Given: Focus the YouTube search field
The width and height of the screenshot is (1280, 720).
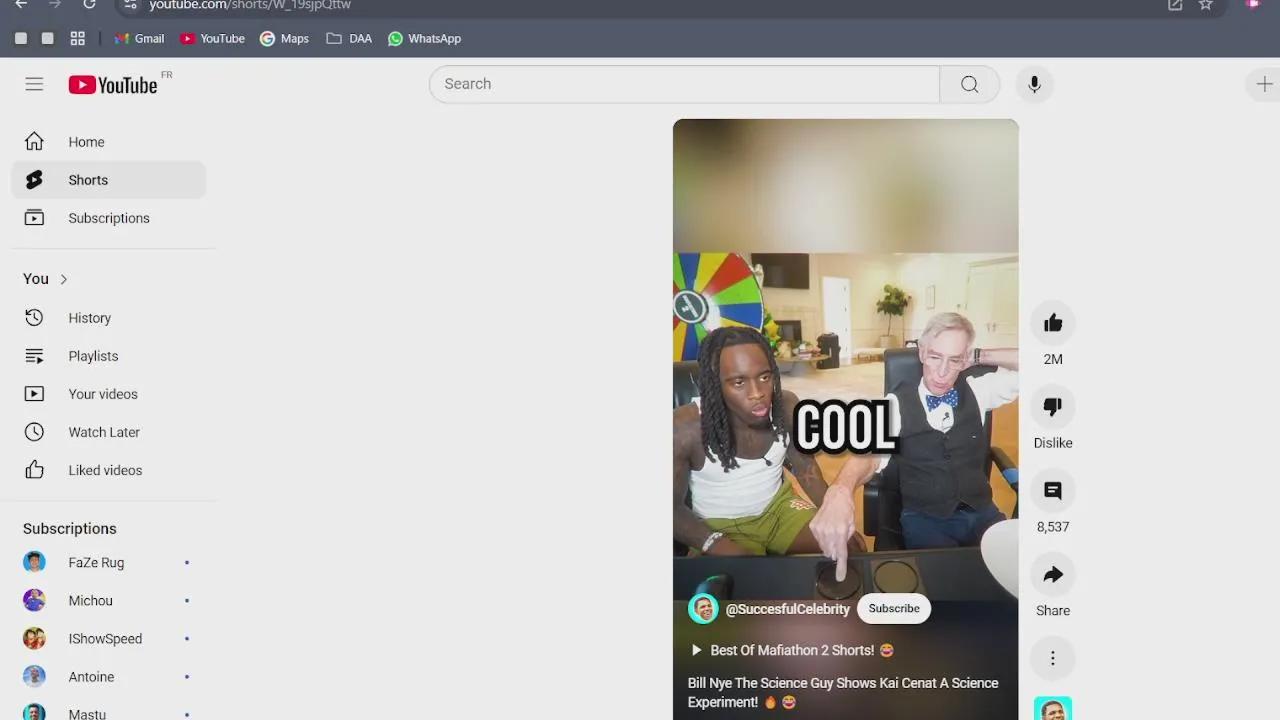Looking at the screenshot, I should click(684, 84).
